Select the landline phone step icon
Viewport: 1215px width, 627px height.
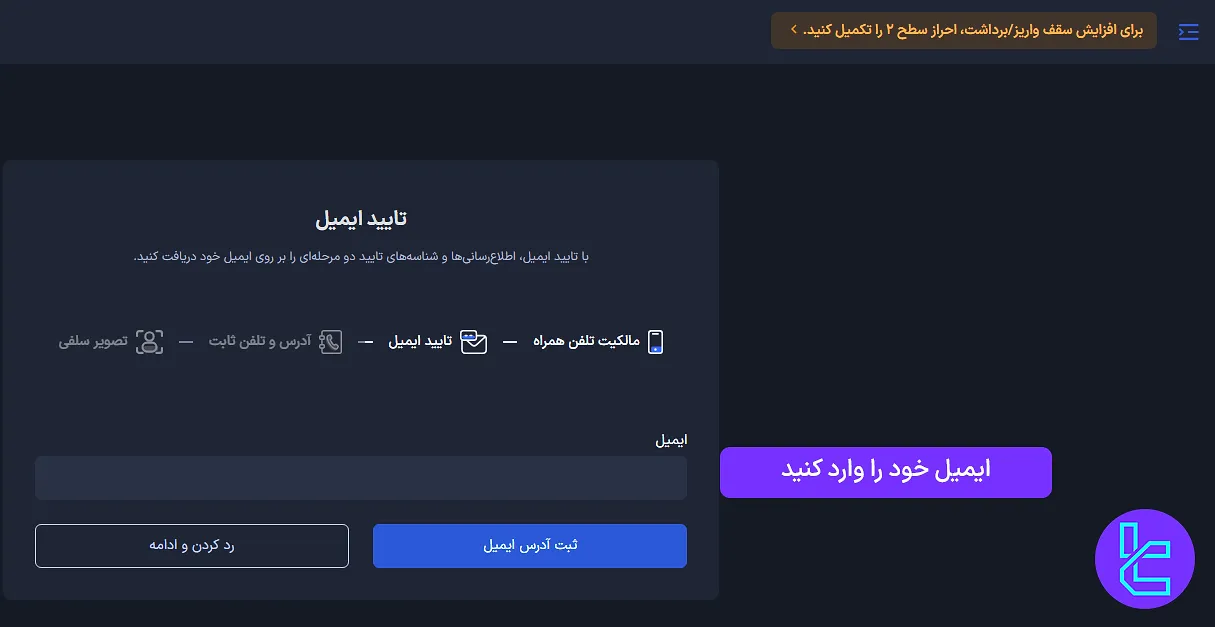tap(331, 341)
